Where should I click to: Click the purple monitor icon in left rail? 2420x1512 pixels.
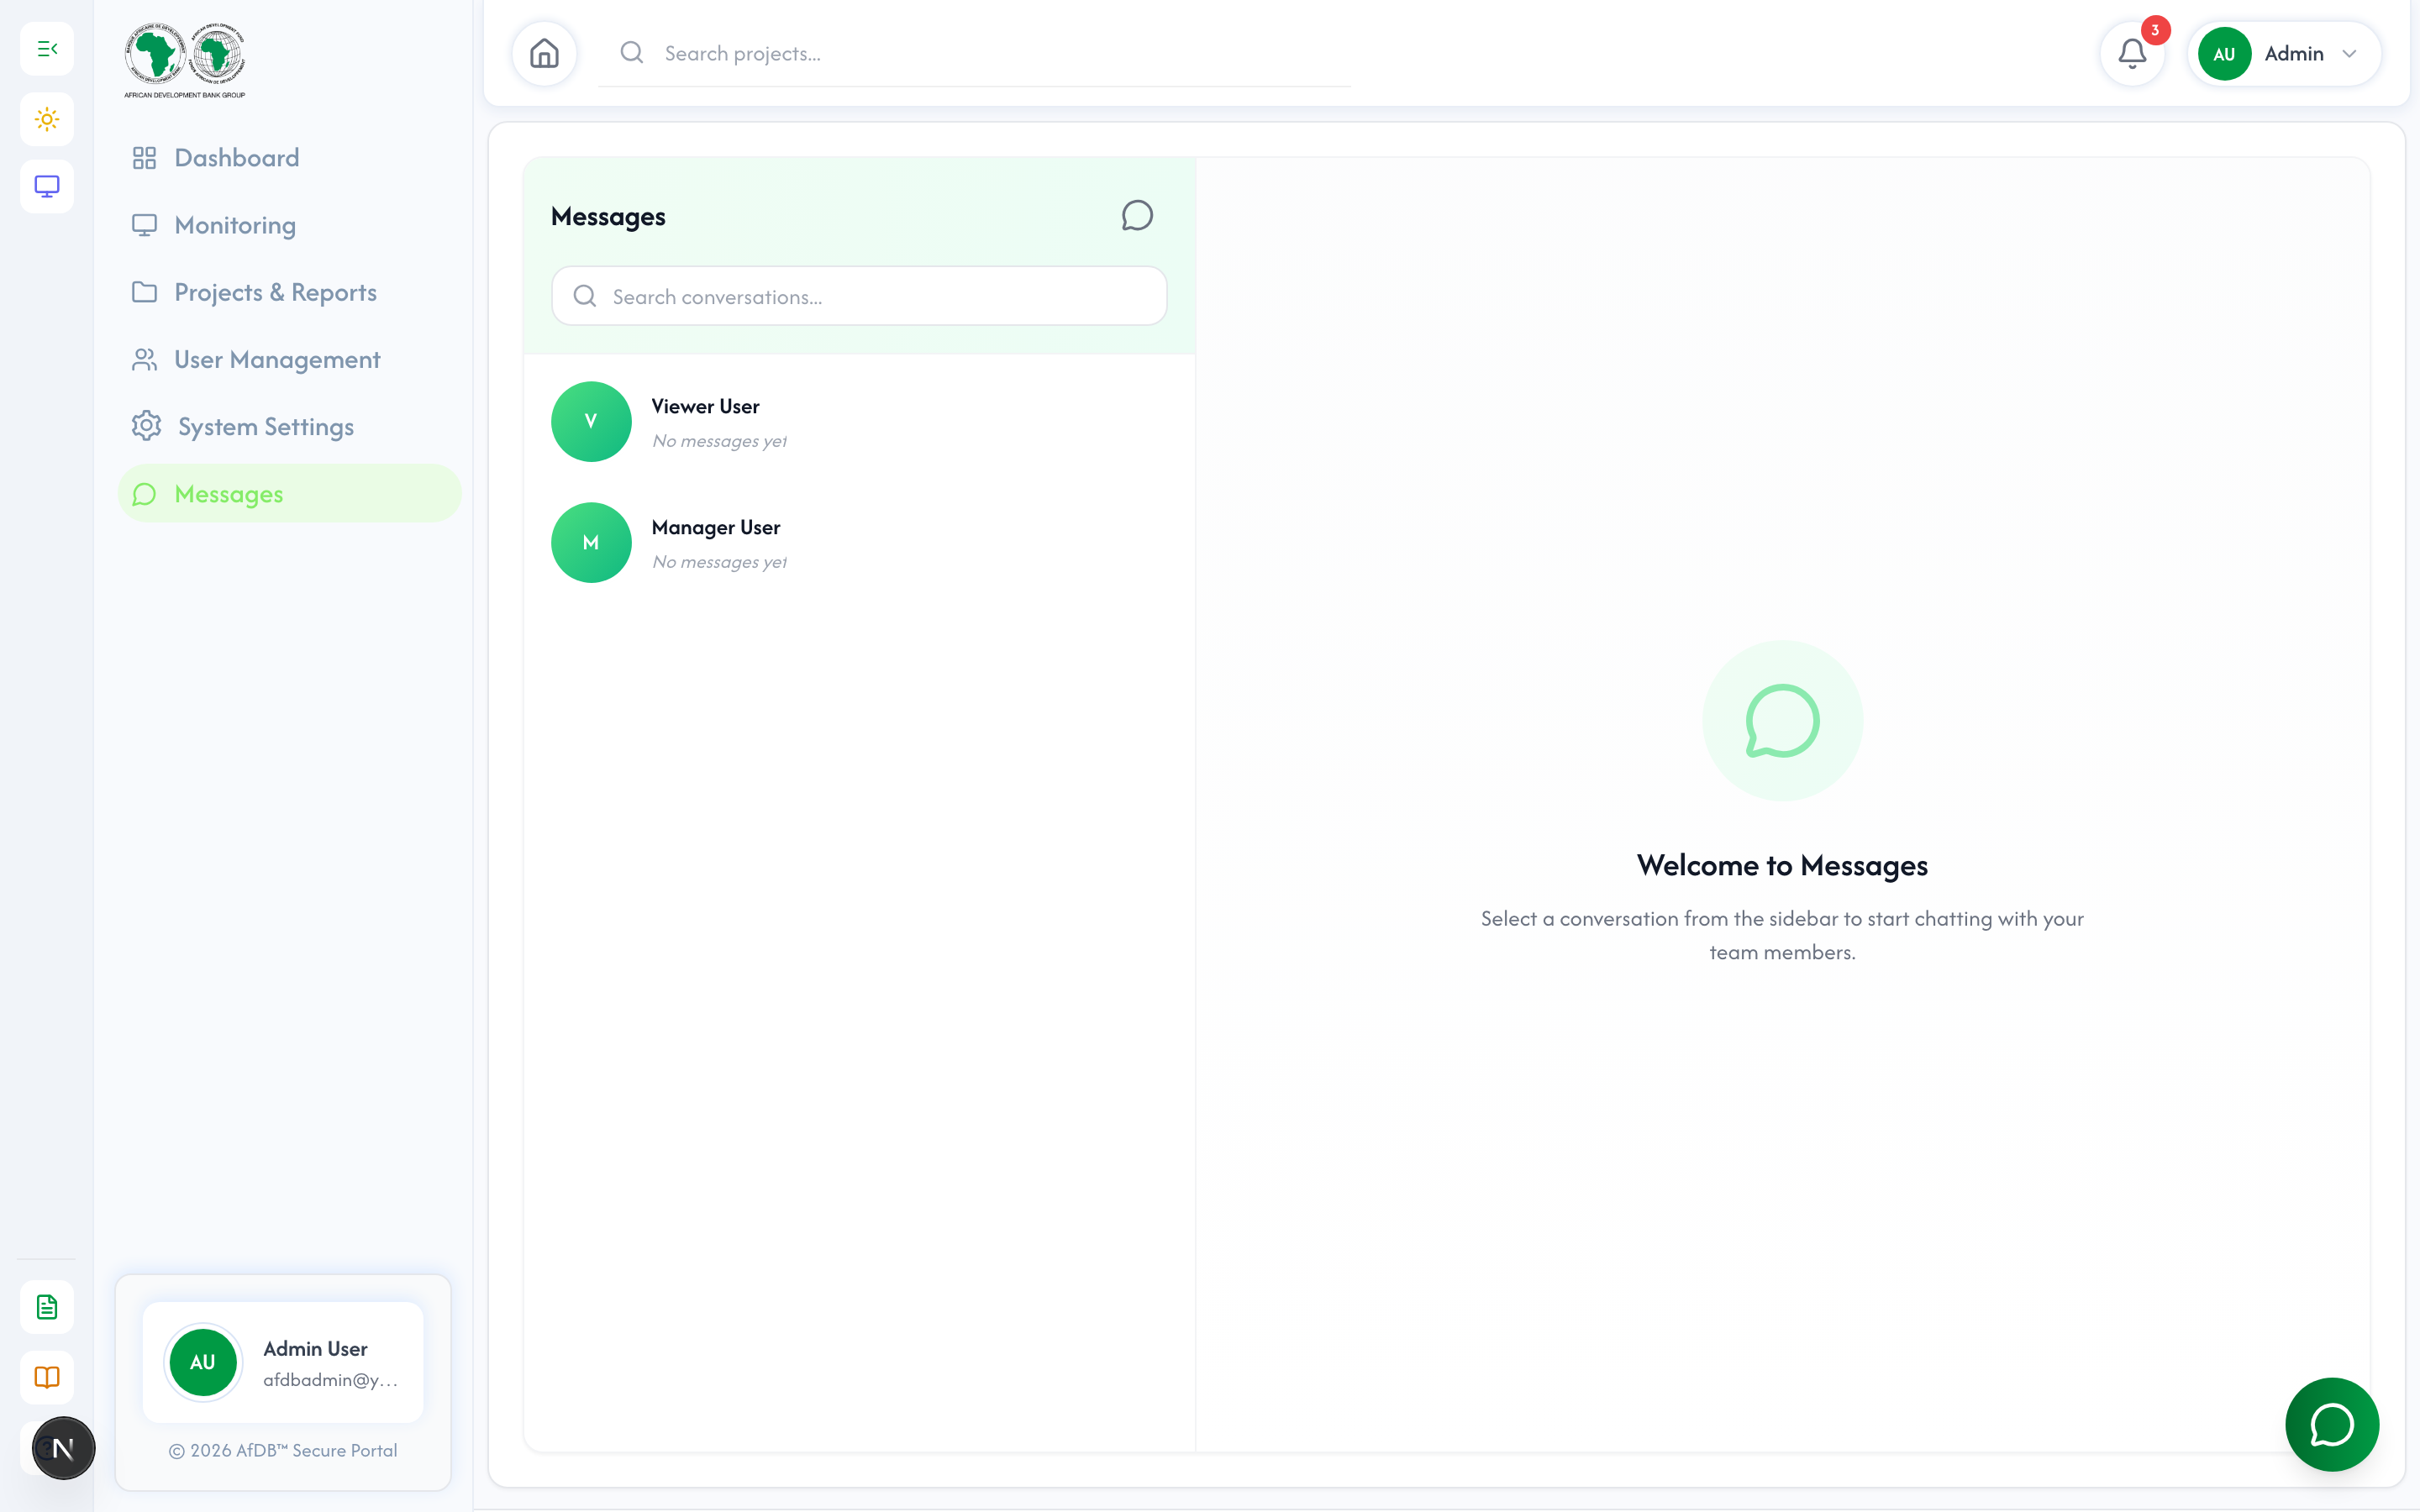[47, 186]
